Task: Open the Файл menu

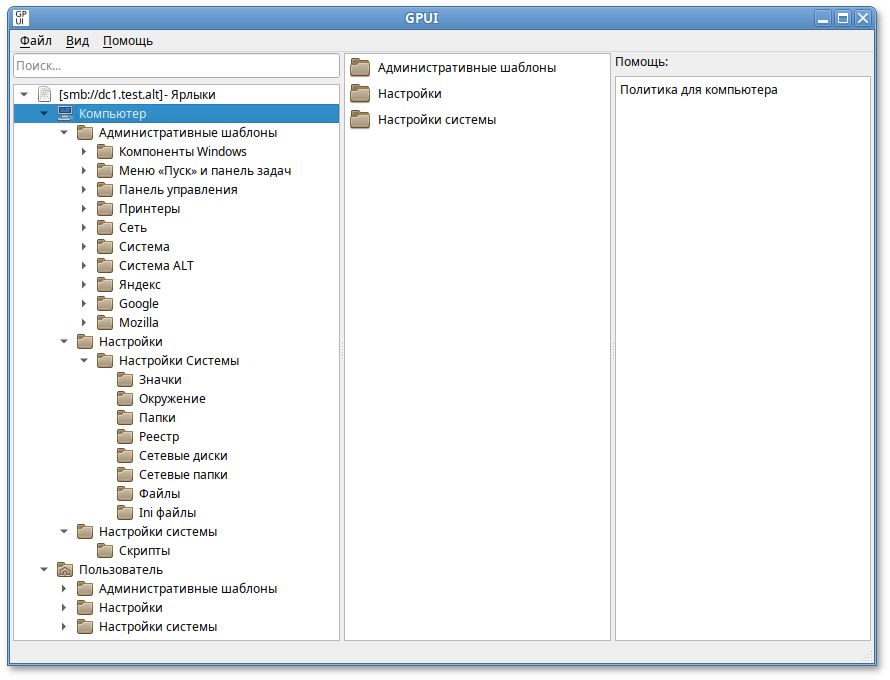Action: (x=36, y=41)
